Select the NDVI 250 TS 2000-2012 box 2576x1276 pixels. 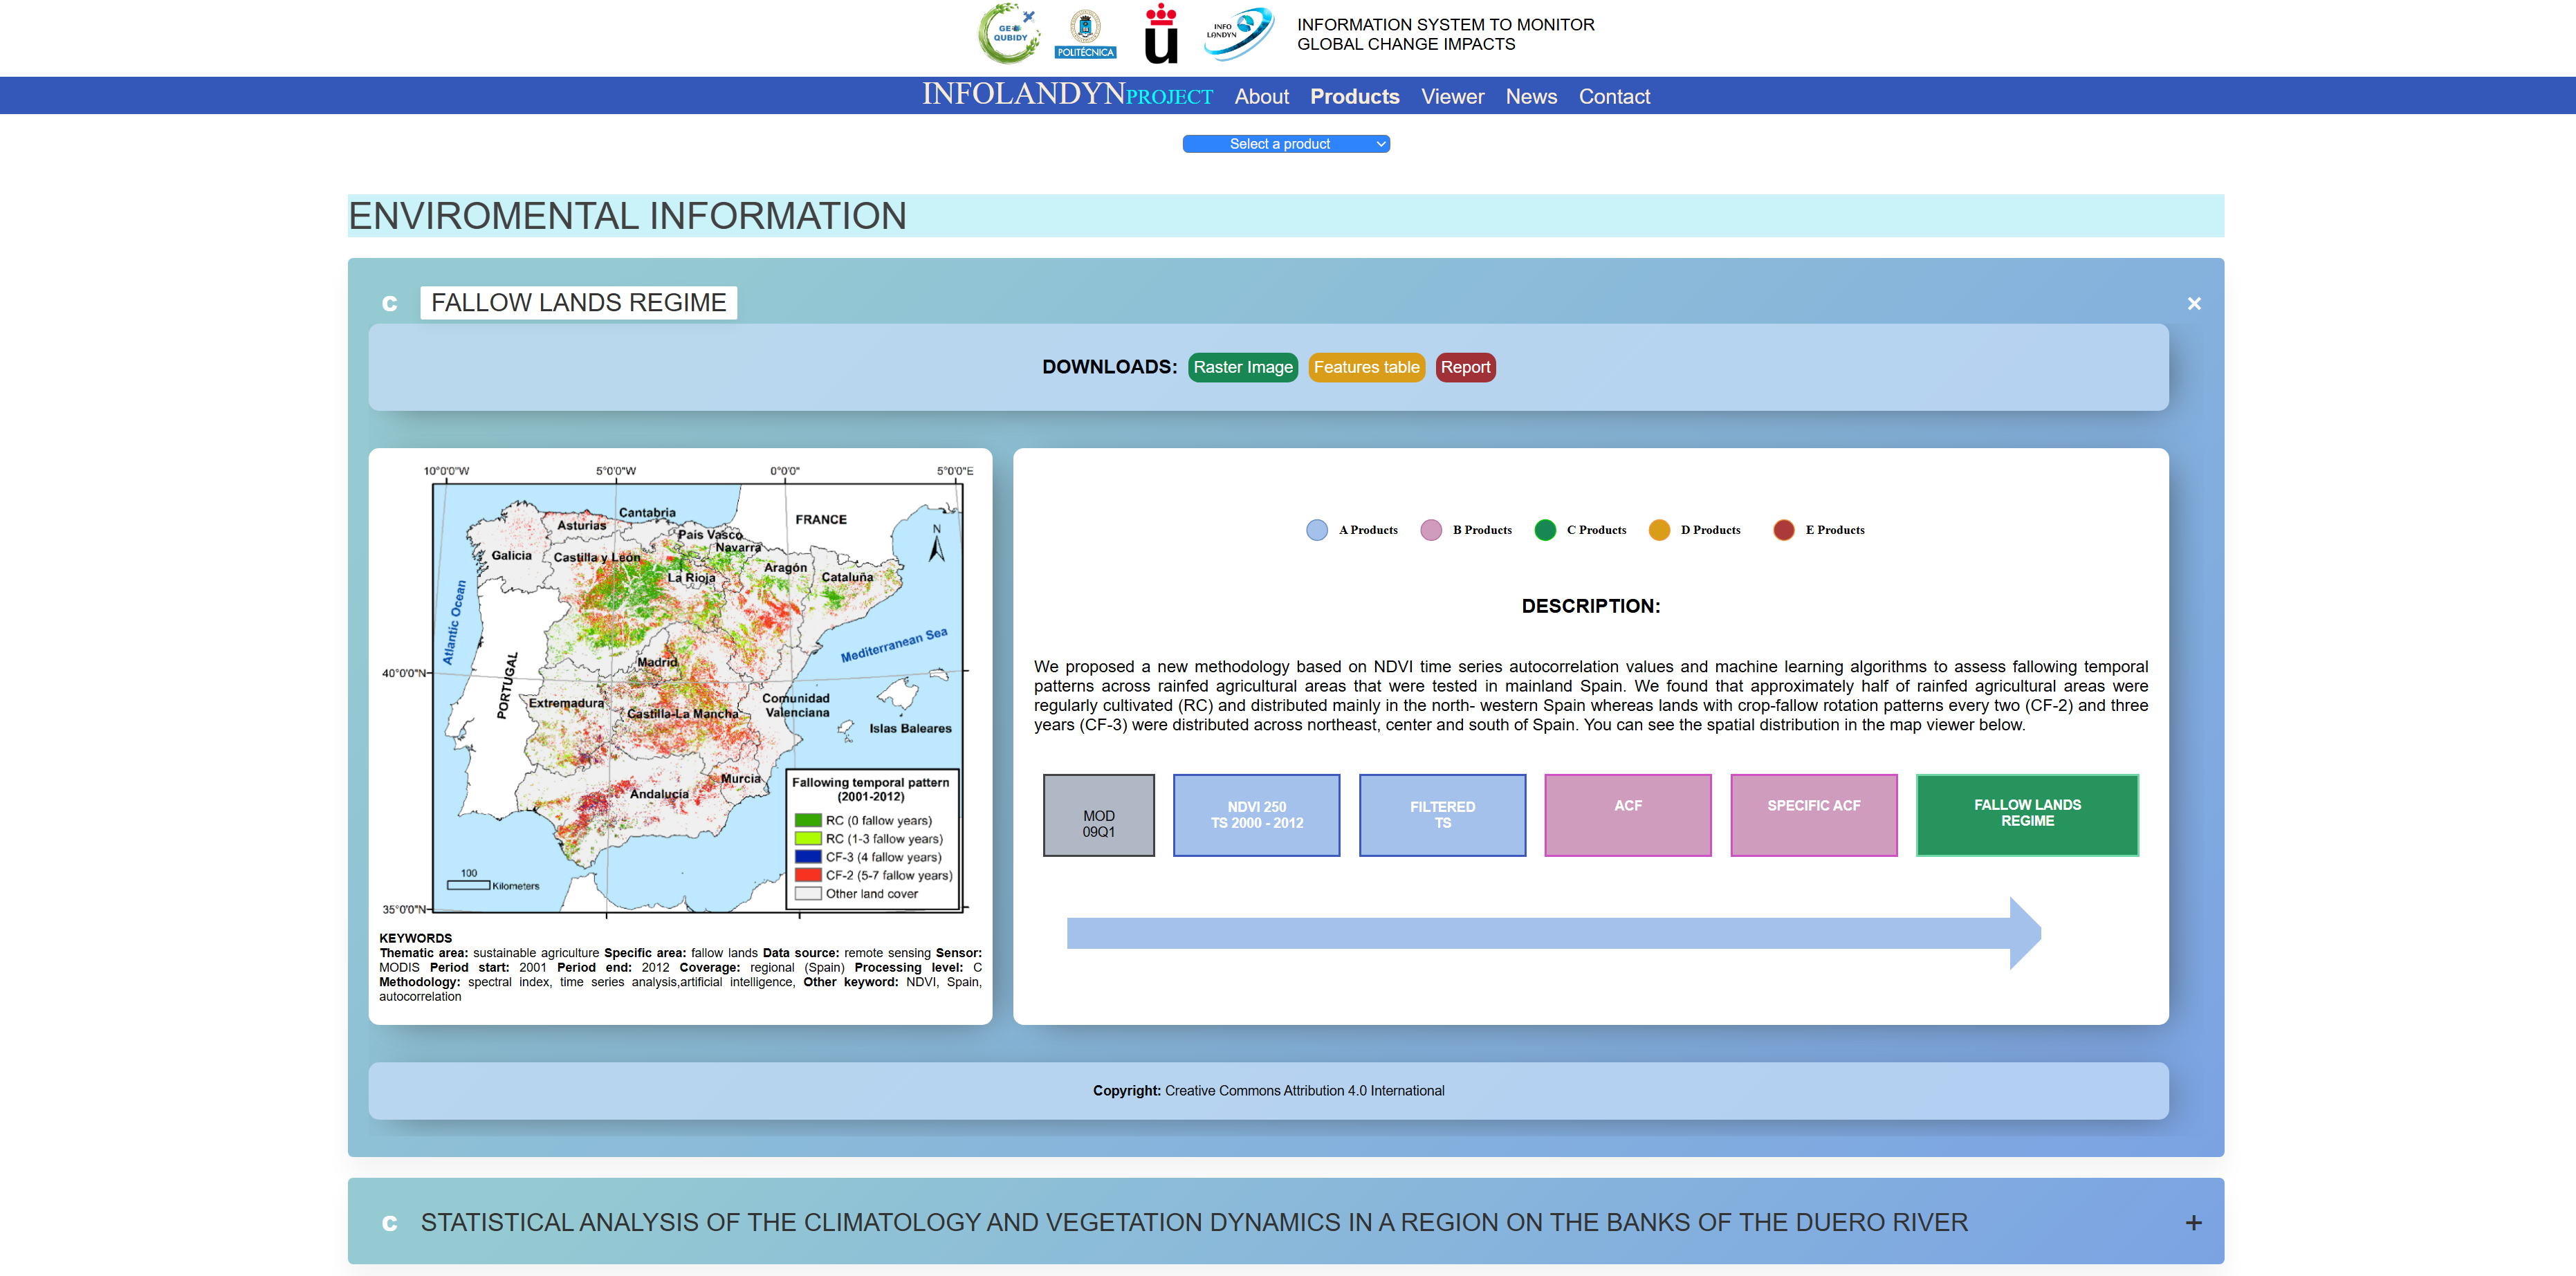pyautogui.click(x=1256, y=815)
